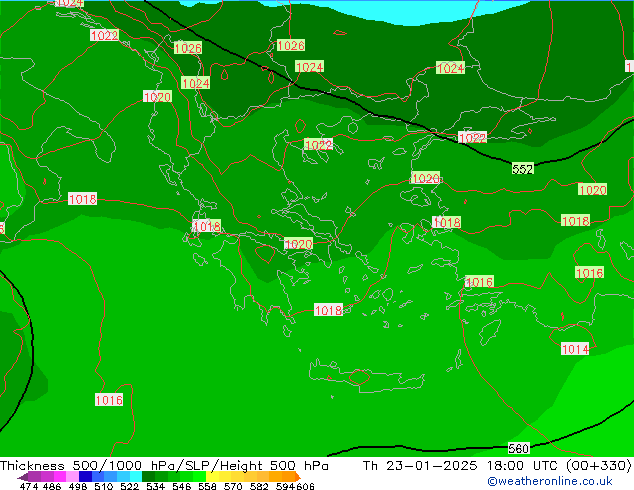This screenshot has height=490, width=634.
Task: Click the 474 value on legend scale
Action: coord(30,486)
